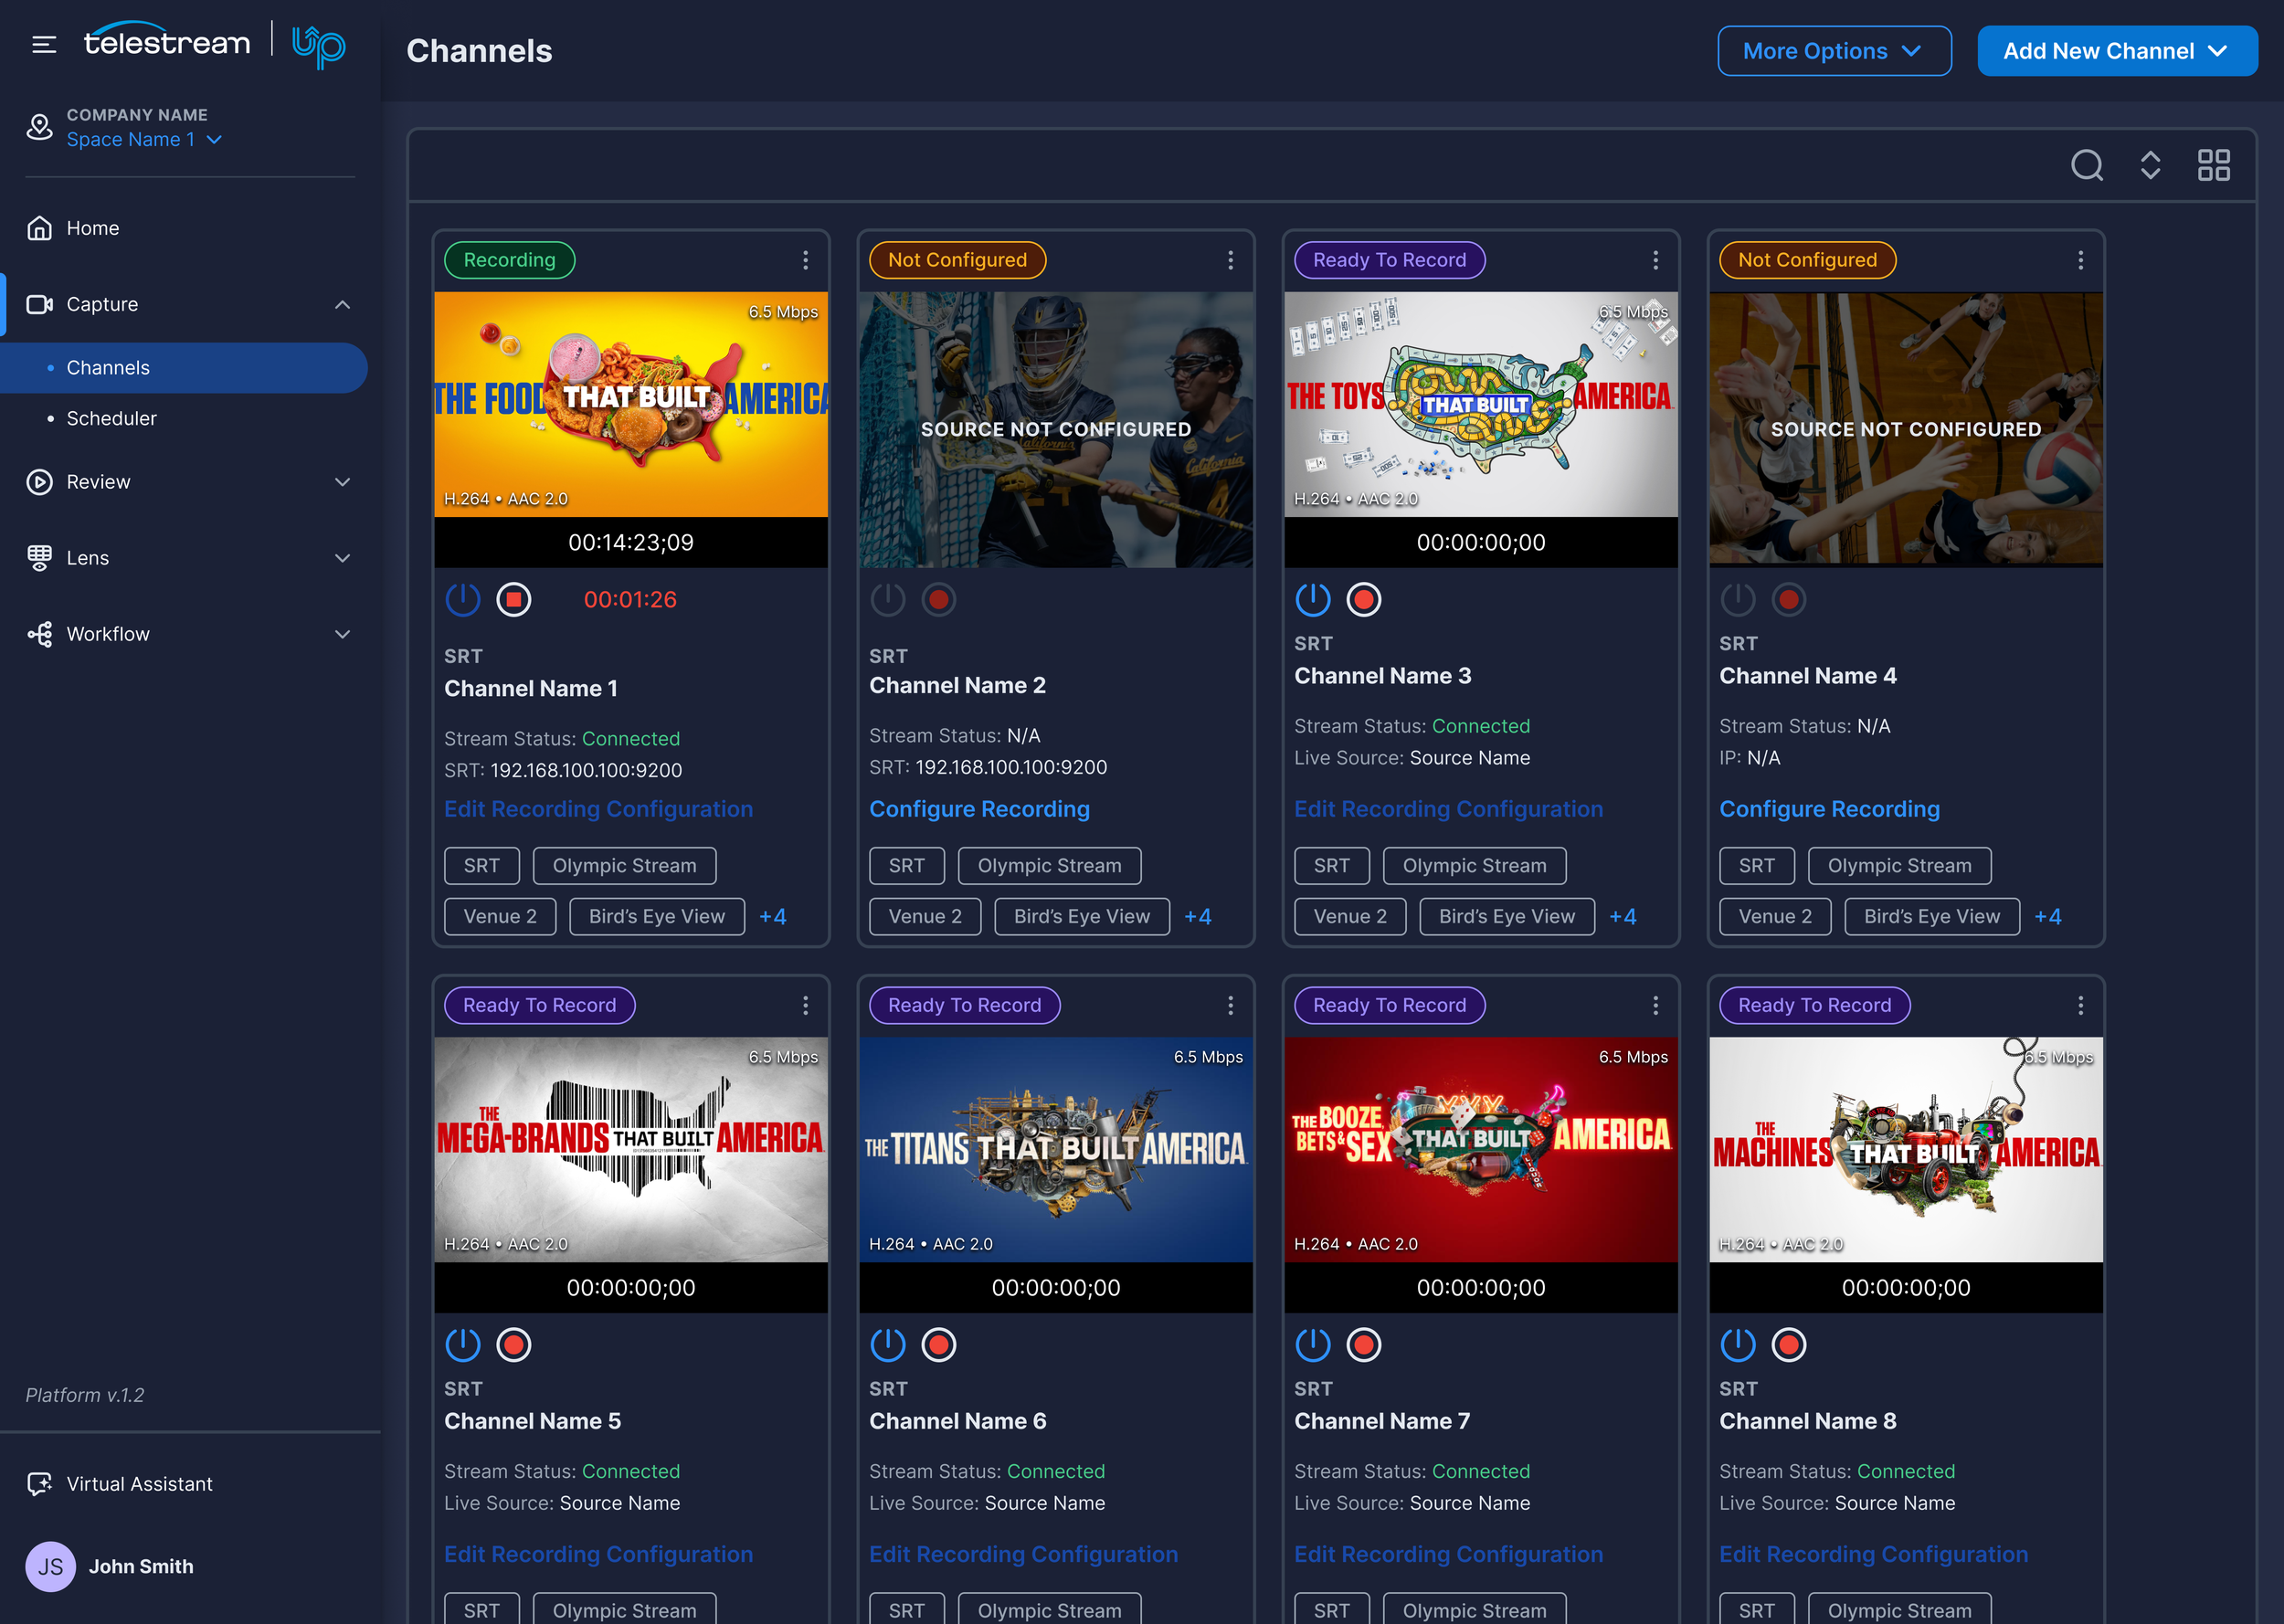Click Configure Recording link for Channel Name 2
The image size is (2284, 1624).
[x=979, y=809]
